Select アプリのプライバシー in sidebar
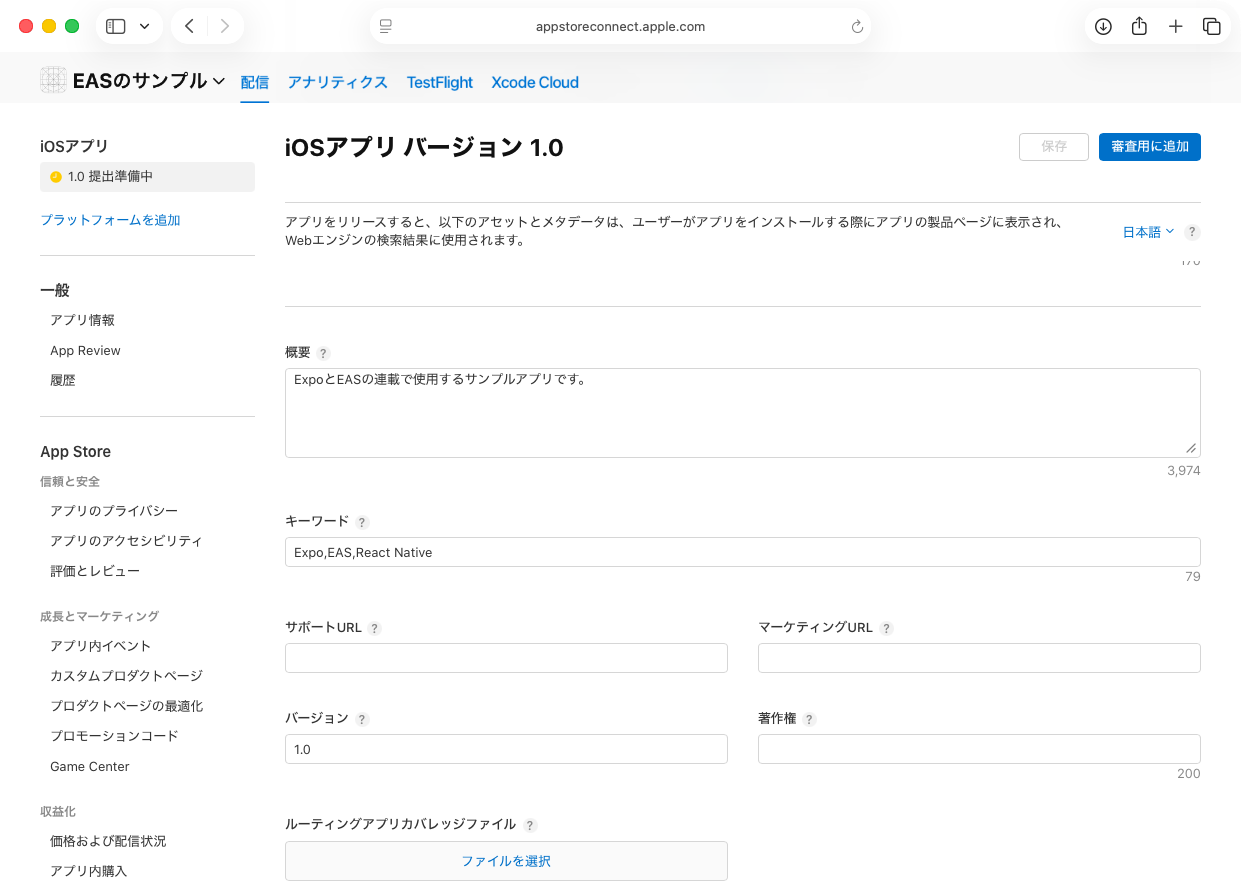This screenshot has width=1241, height=889. tap(114, 511)
